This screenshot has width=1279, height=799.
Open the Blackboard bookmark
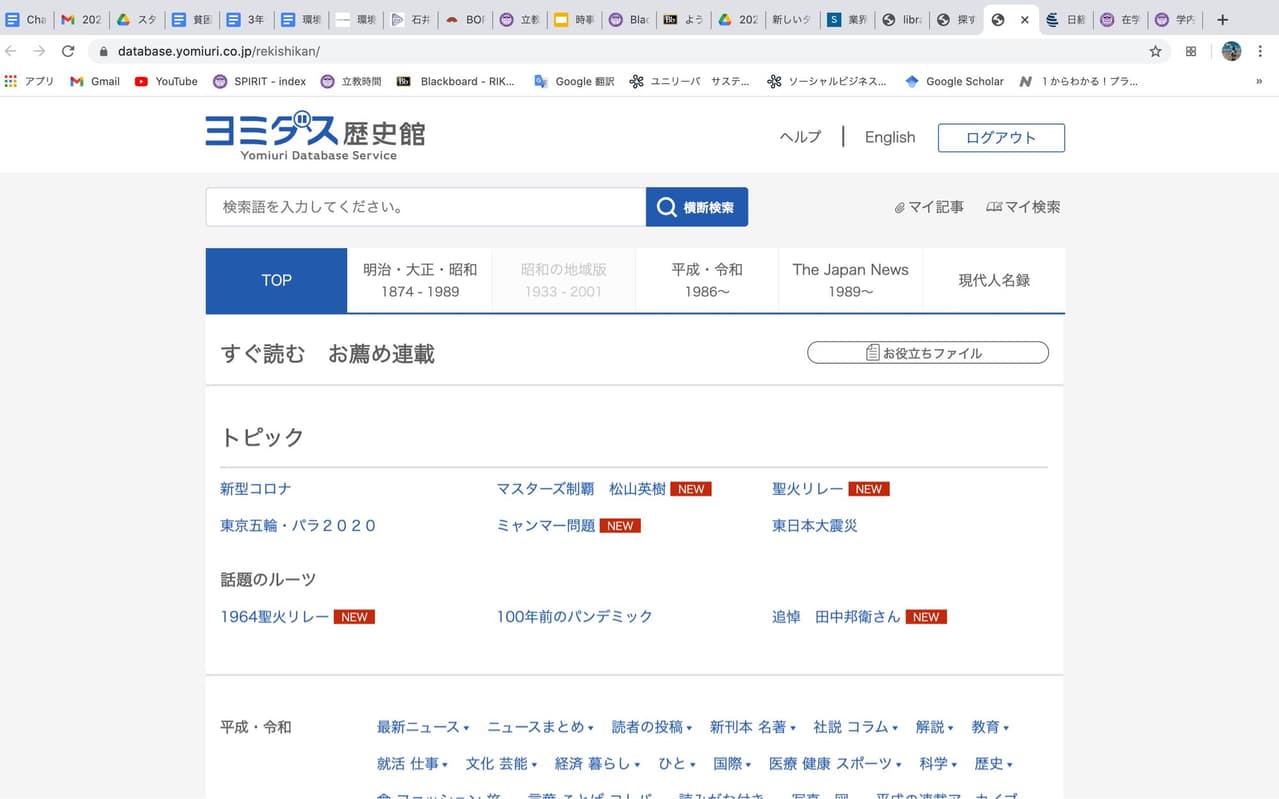click(x=456, y=81)
